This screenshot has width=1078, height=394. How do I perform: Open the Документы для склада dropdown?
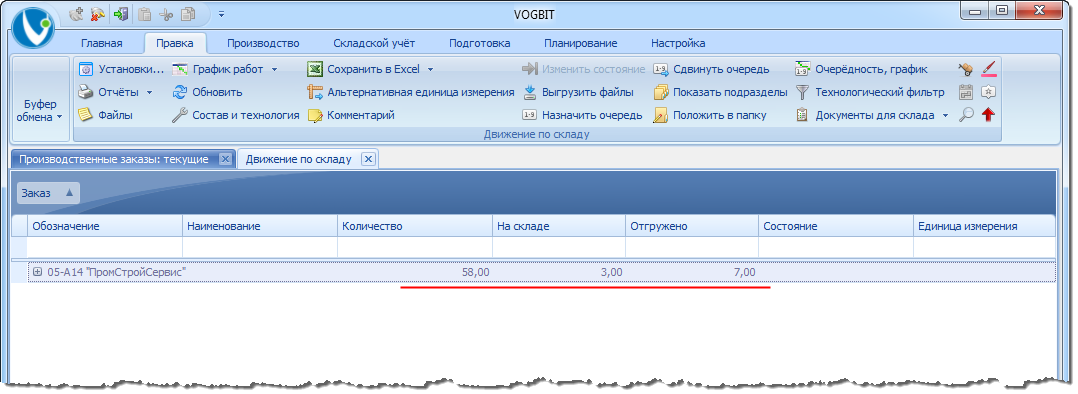(872, 115)
